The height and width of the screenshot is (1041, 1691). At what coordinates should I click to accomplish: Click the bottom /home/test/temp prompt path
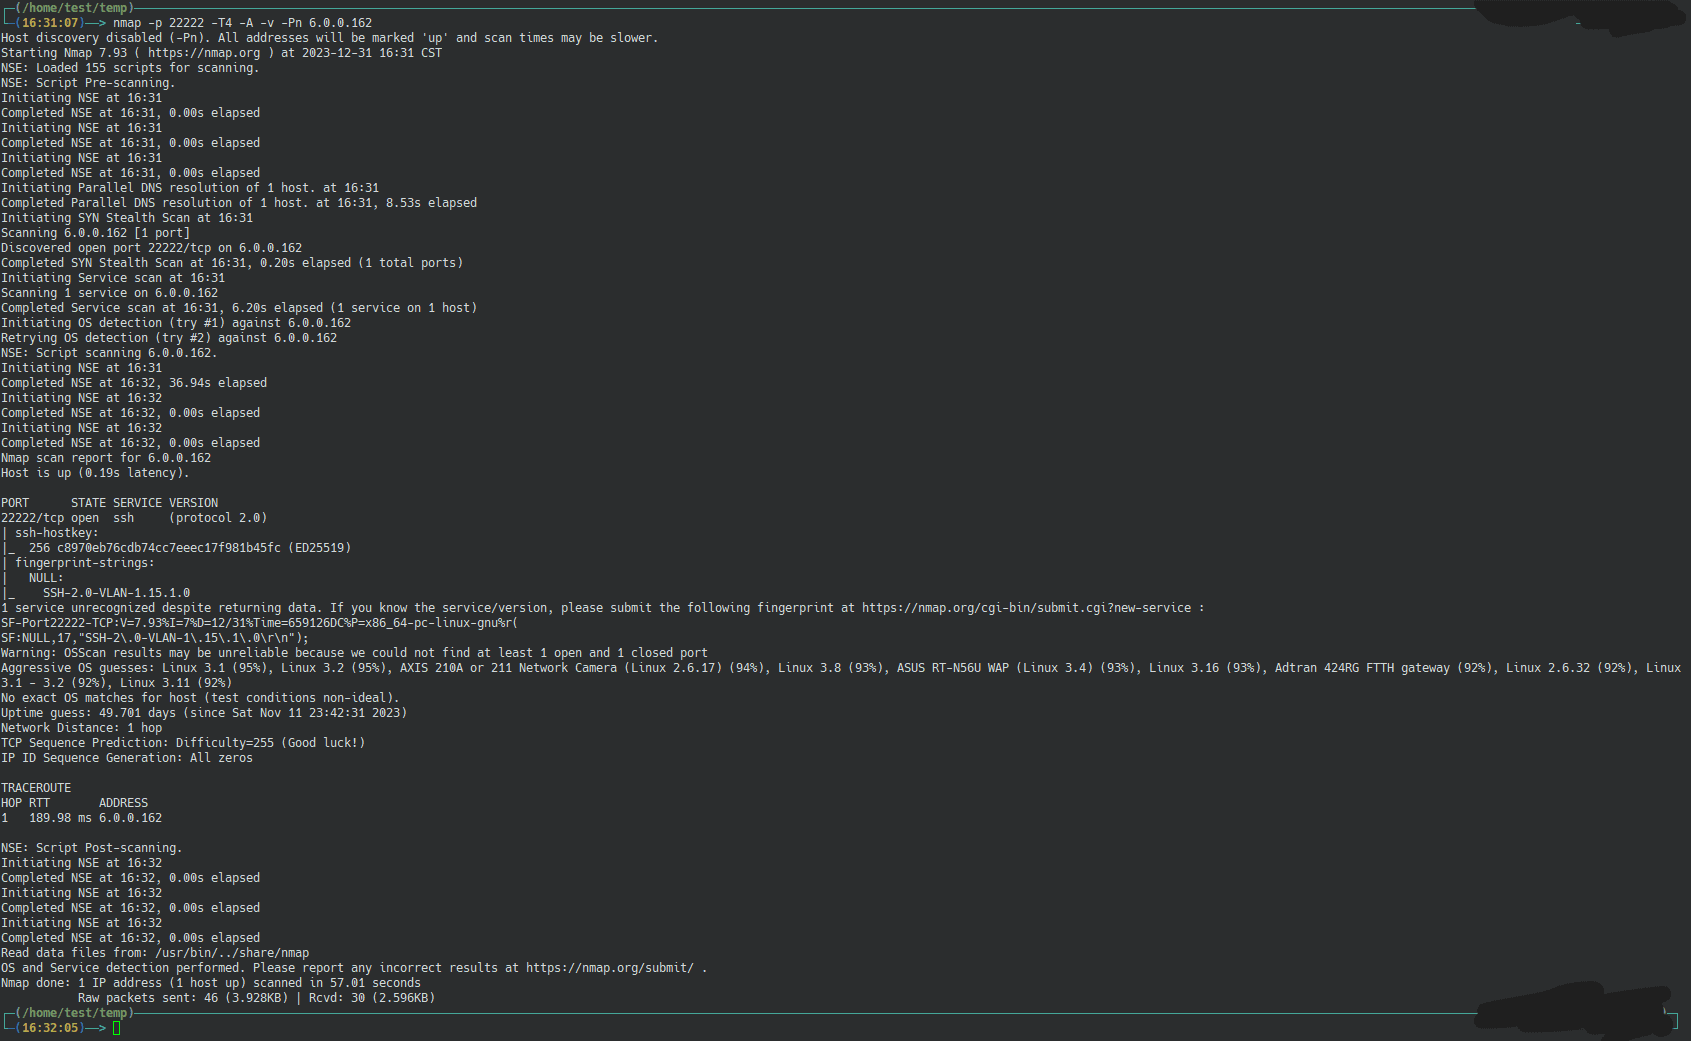pos(74,1013)
